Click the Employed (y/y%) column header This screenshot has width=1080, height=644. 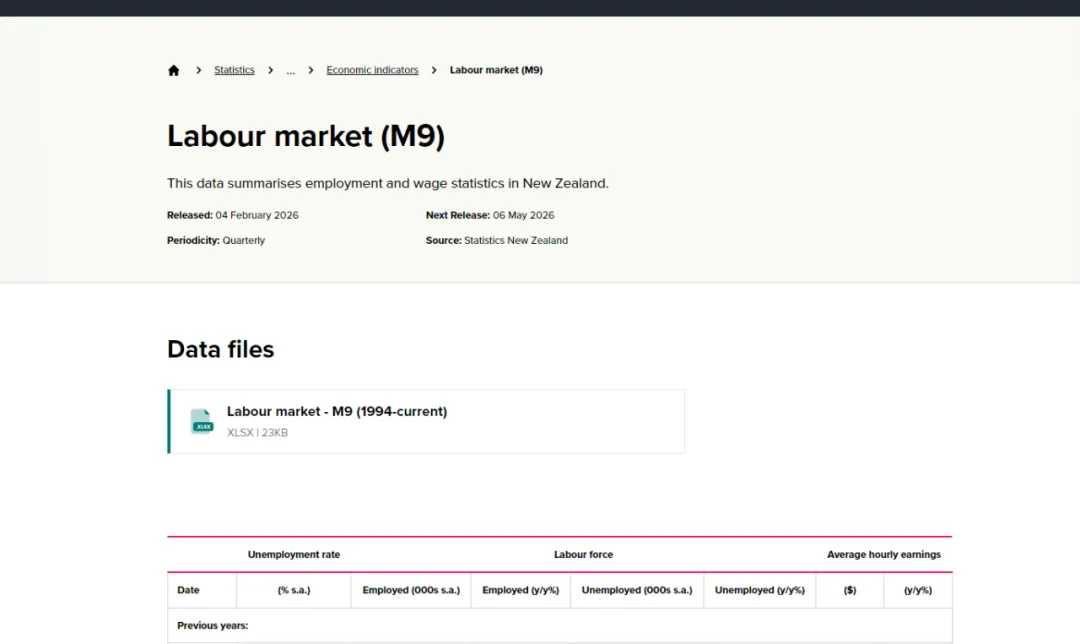click(521, 590)
